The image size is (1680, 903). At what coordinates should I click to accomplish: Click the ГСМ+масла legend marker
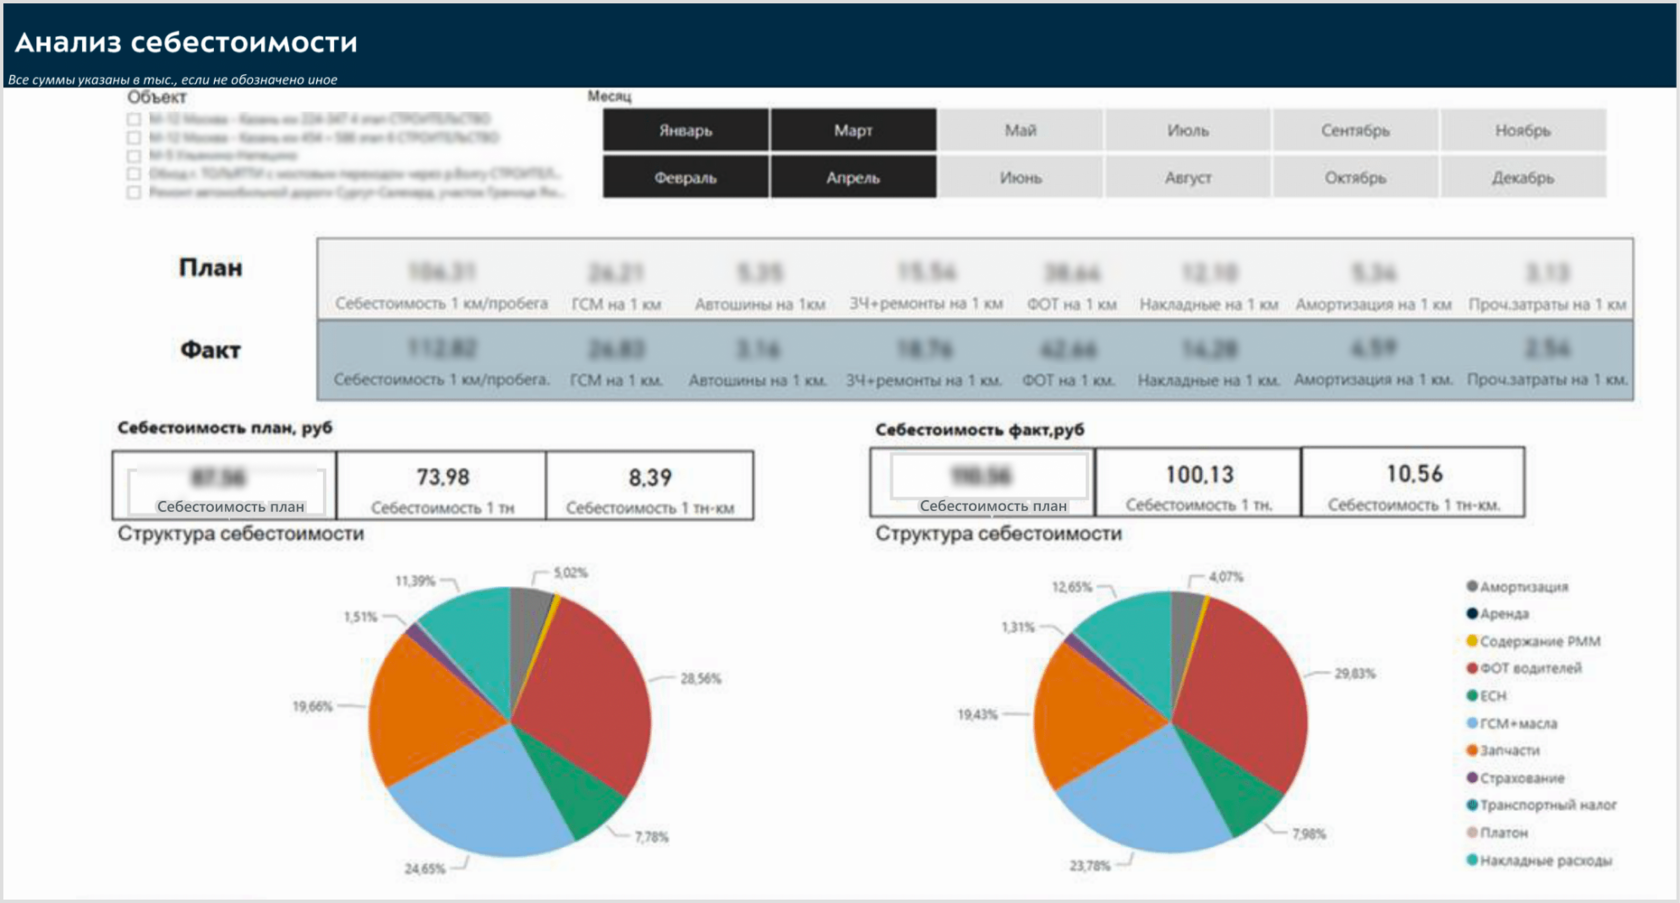(1472, 723)
